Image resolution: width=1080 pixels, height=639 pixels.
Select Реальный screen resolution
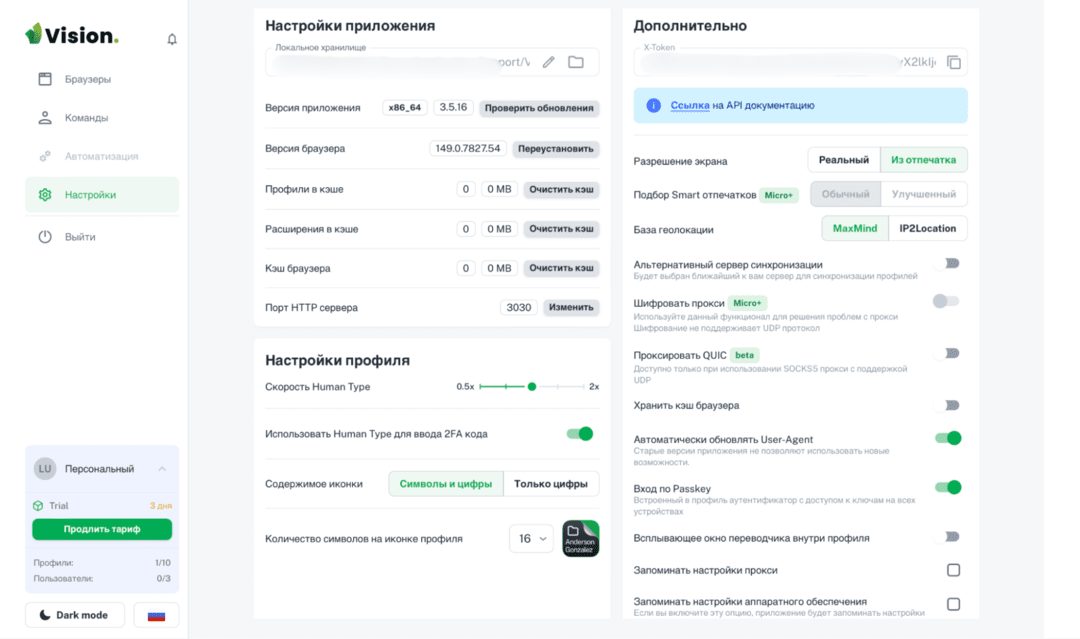click(844, 160)
